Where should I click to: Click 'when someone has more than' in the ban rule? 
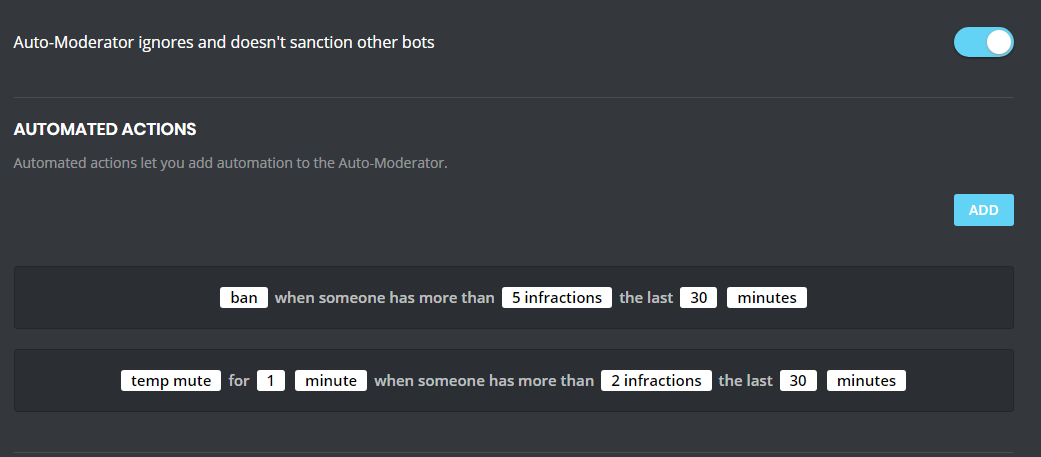point(385,297)
